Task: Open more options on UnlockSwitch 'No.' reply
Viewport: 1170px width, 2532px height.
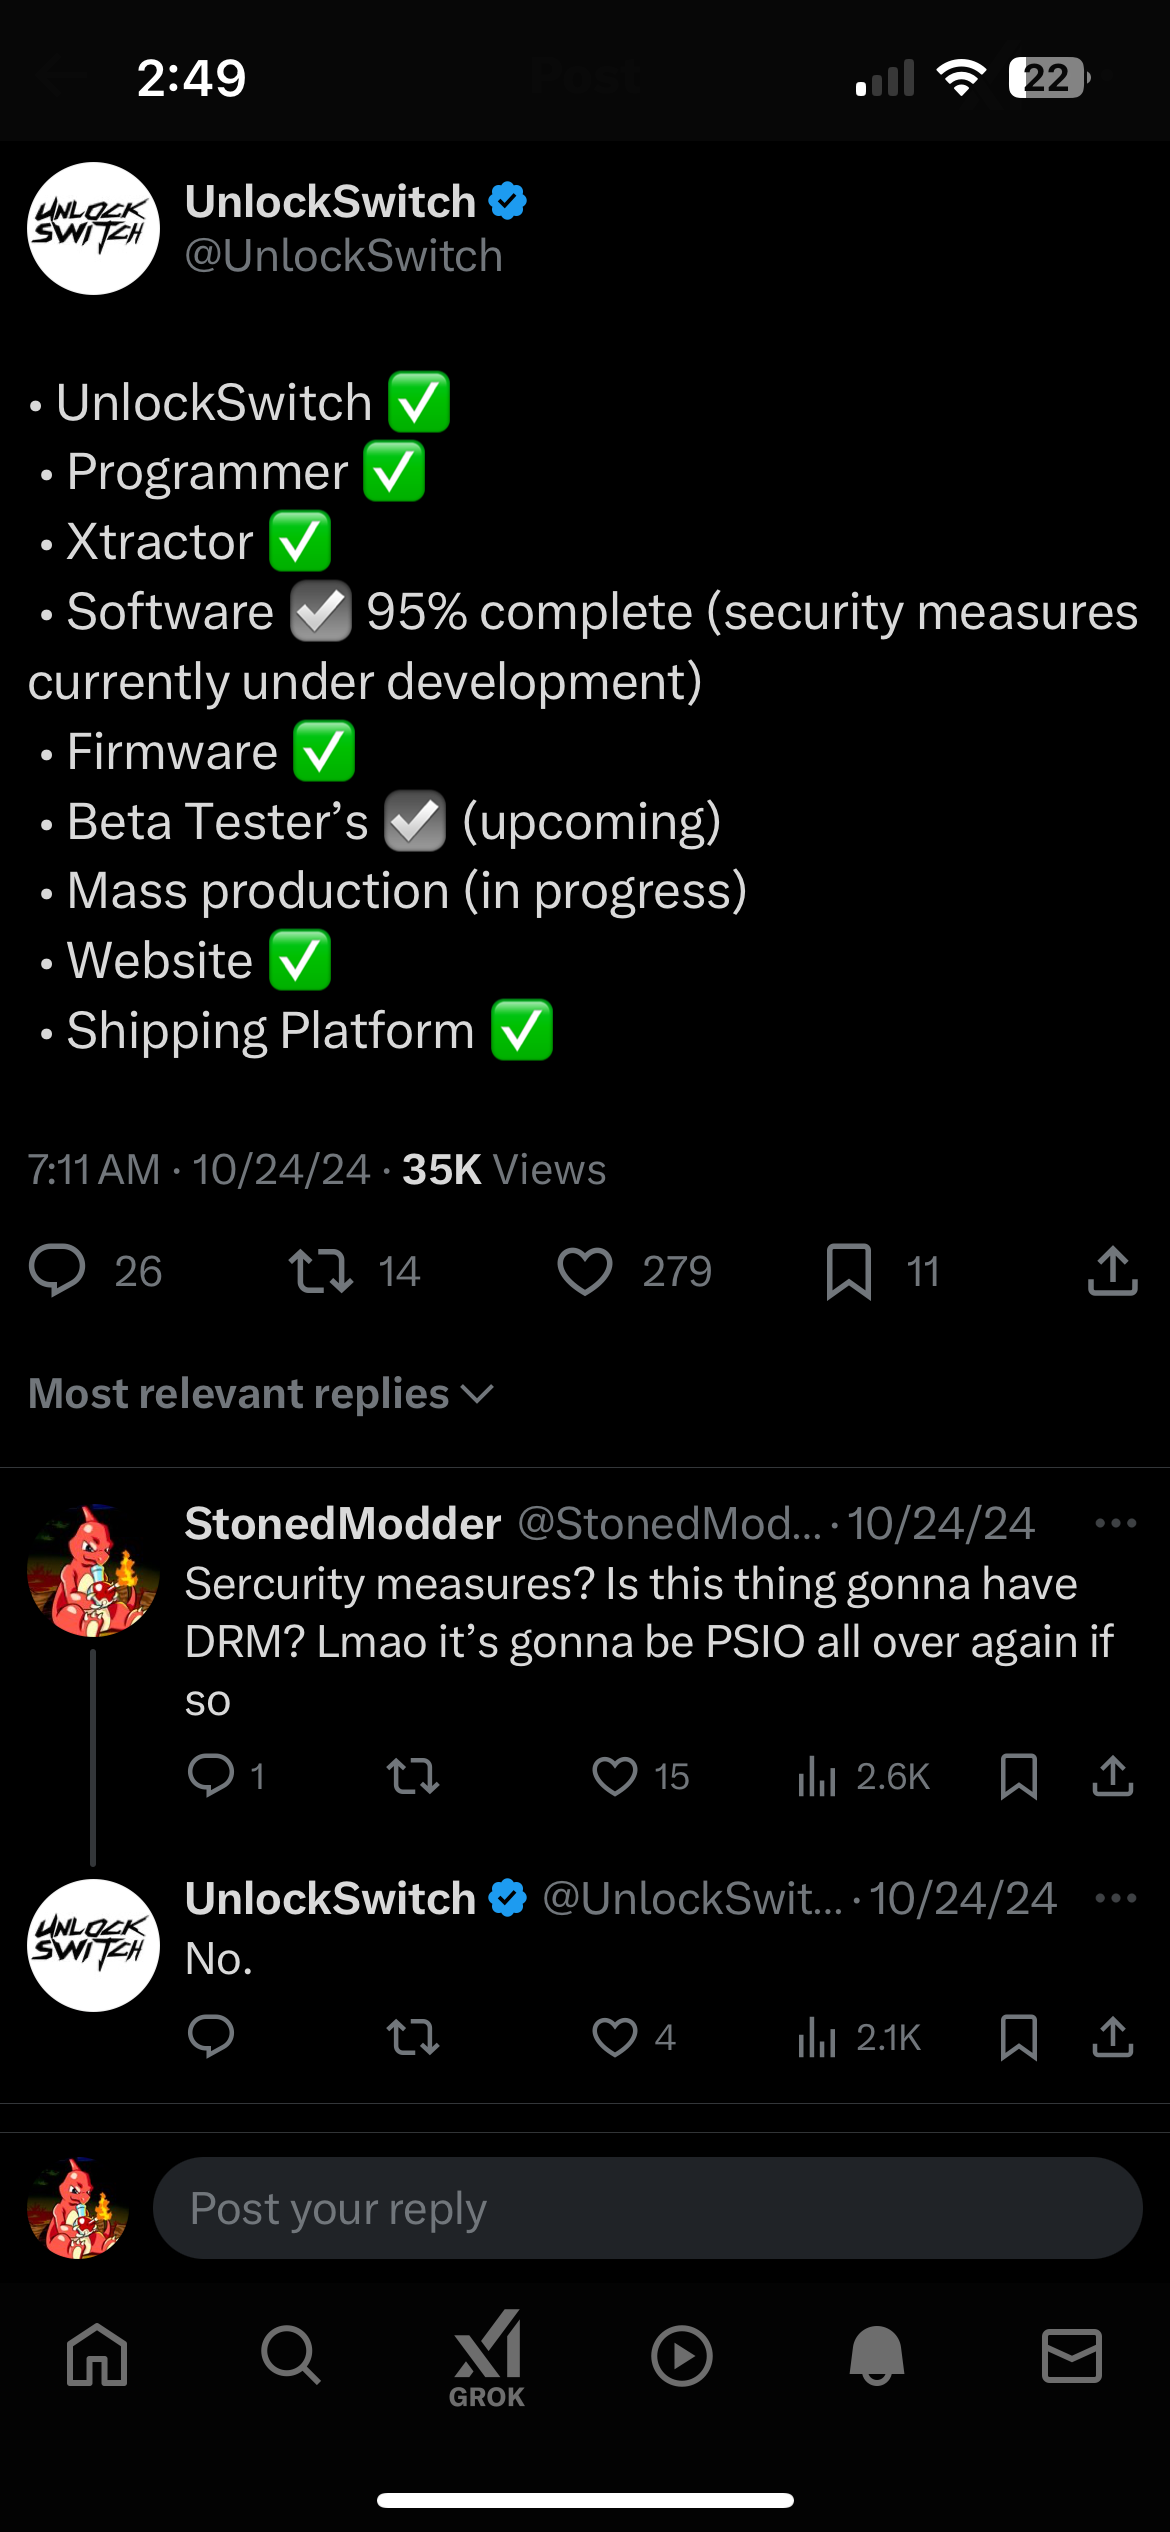Action: tap(1116, 1898)
